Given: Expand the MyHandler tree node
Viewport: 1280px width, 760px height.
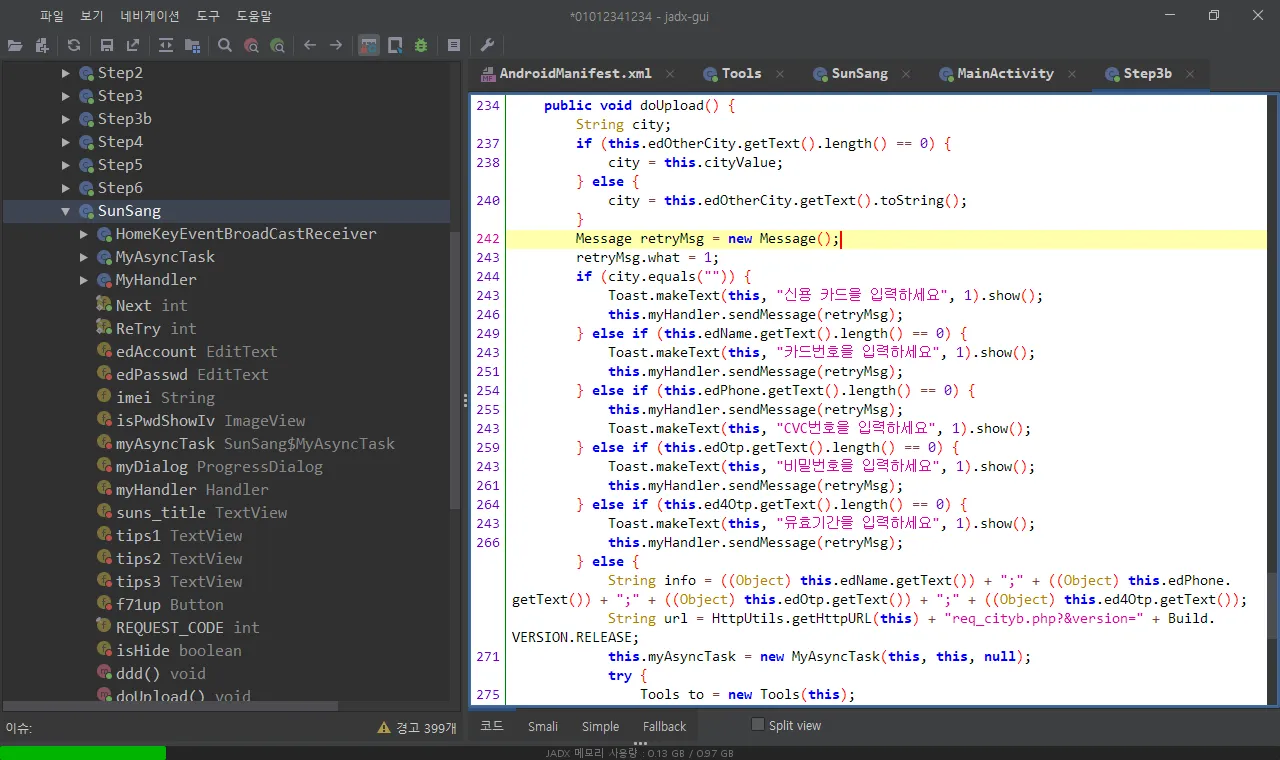Looking at the screenshot, I should (x=84, y=280).
